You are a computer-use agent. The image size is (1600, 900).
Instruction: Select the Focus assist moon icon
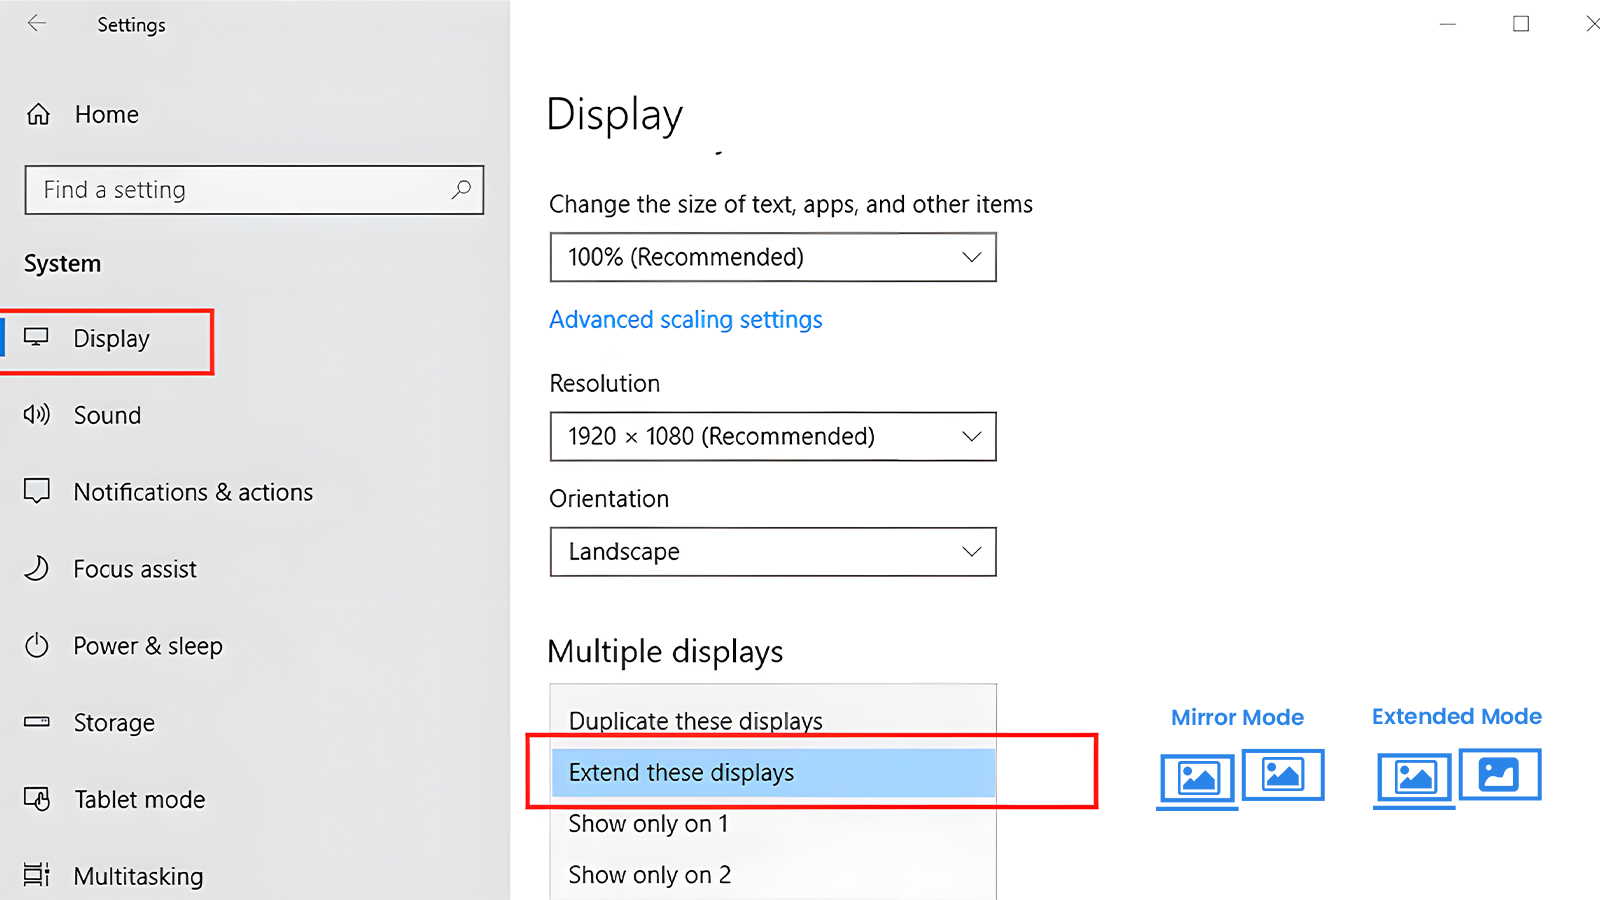36,568
